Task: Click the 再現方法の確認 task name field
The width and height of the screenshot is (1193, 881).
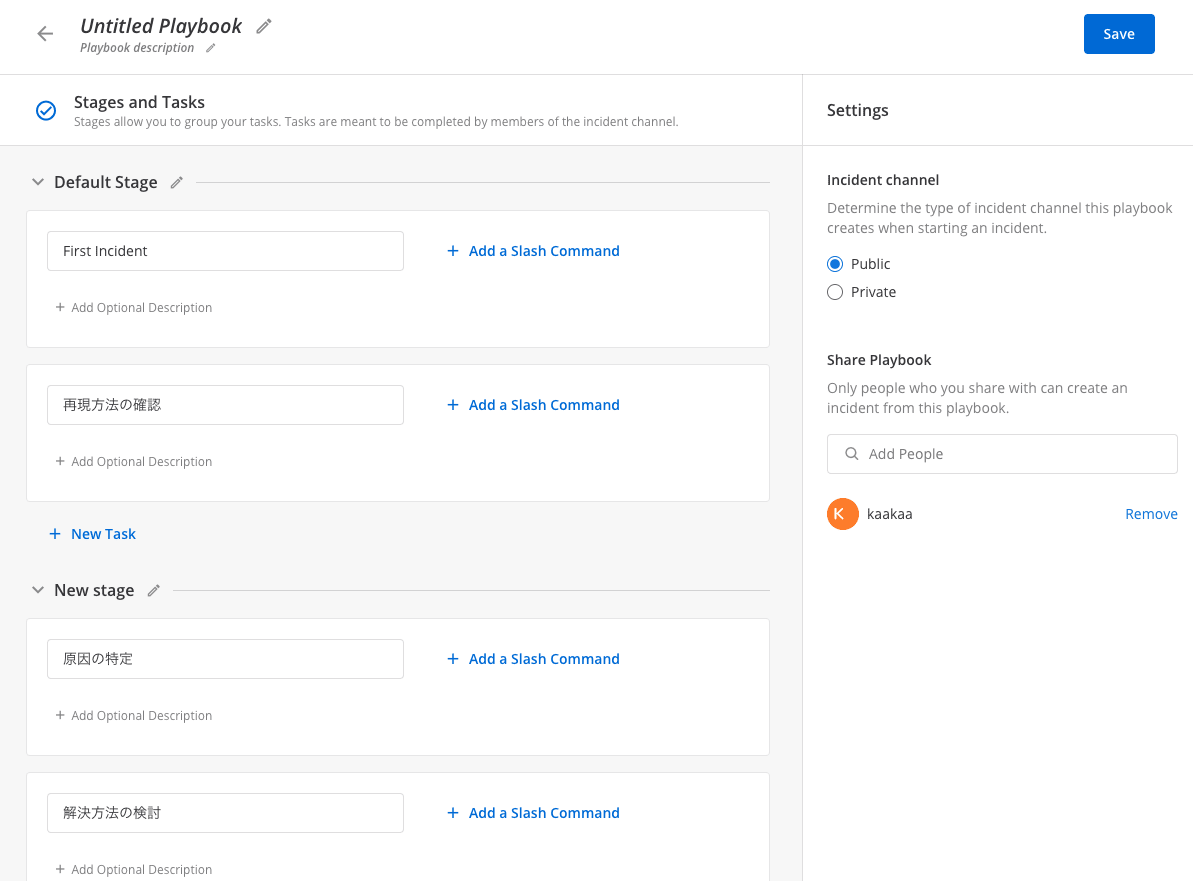Action: click(x=225, y=405)
